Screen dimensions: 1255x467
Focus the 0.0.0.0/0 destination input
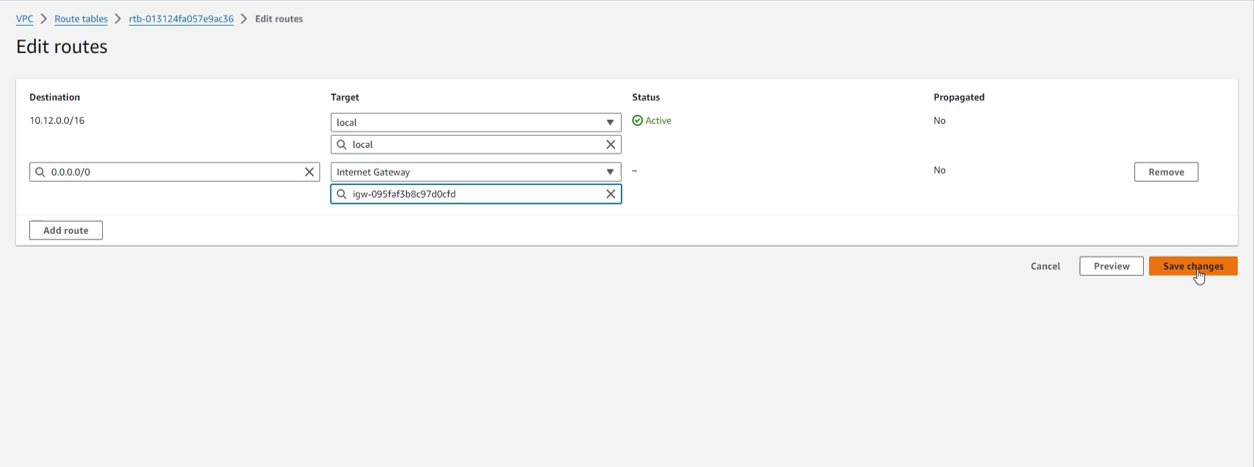click(x=170, y=172)
